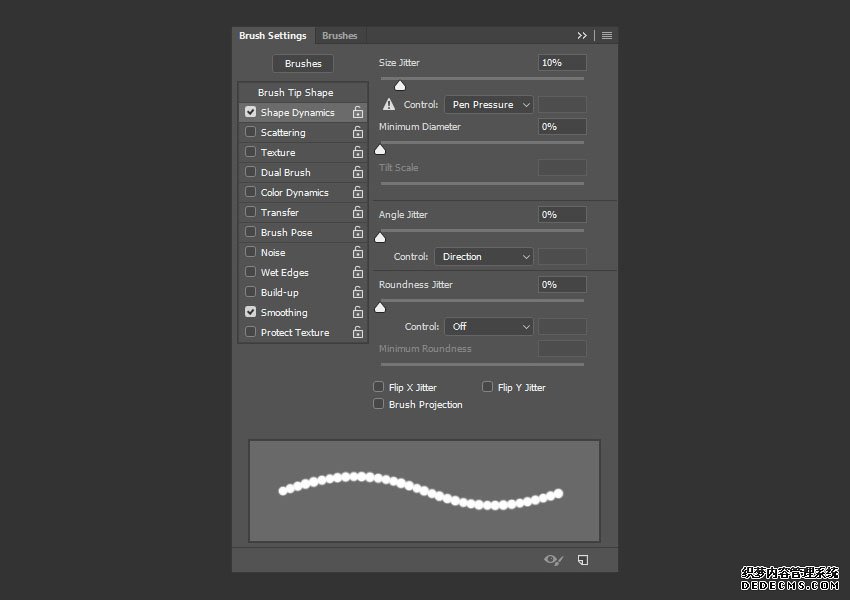Select Brush Pose settings row label
Image resolution: width=850 pixels, height=600 pixels.
286,233
